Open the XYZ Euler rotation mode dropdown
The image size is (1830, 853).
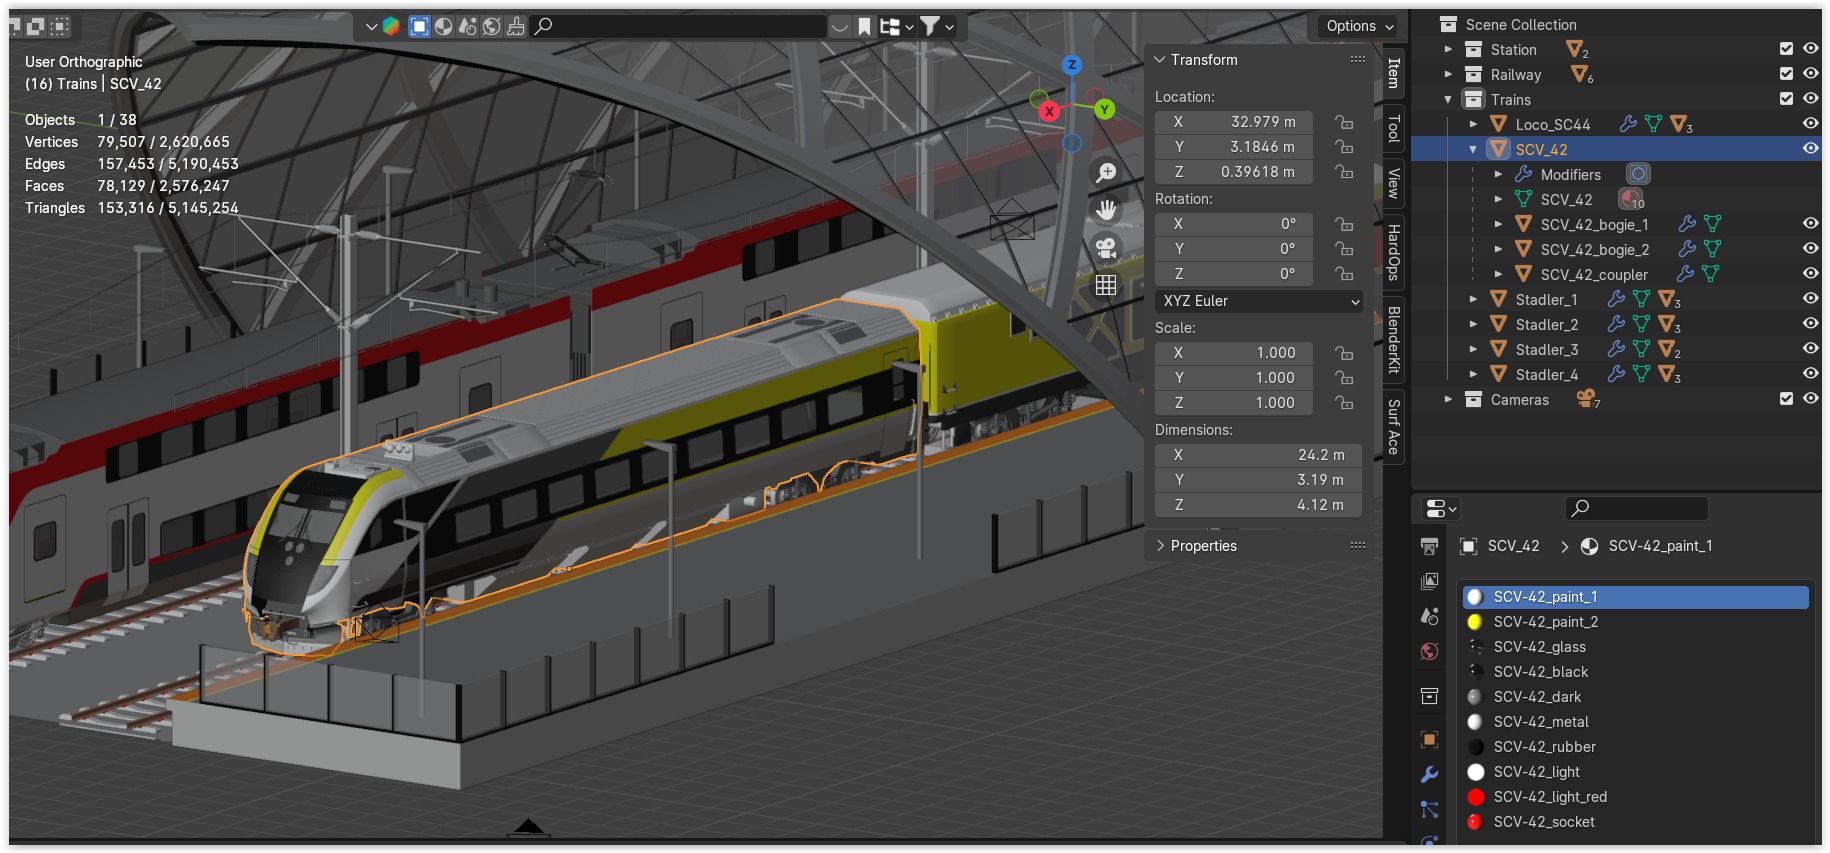coord(1259,301)
